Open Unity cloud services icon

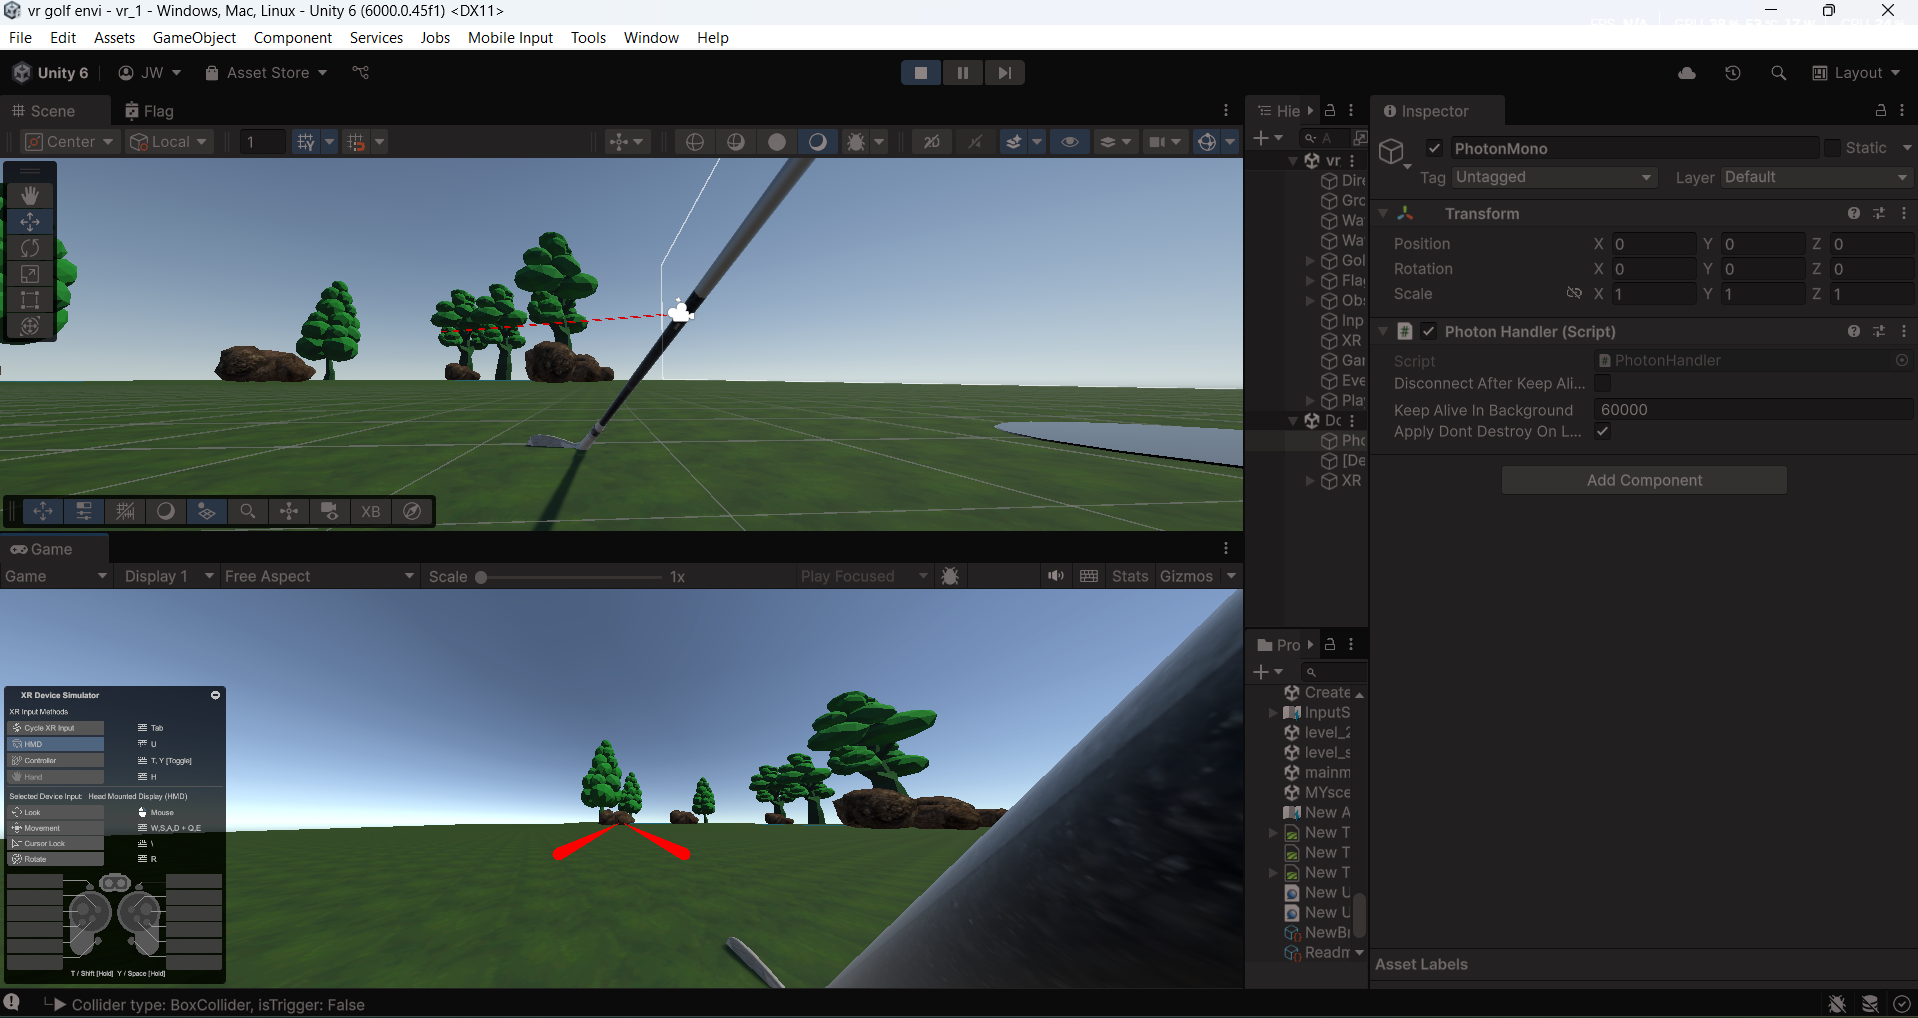coord(1687,73)
